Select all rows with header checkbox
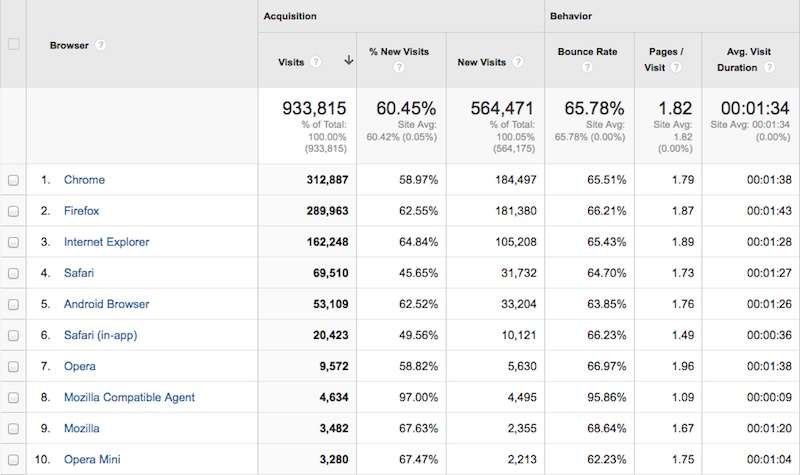 [13, 44]
